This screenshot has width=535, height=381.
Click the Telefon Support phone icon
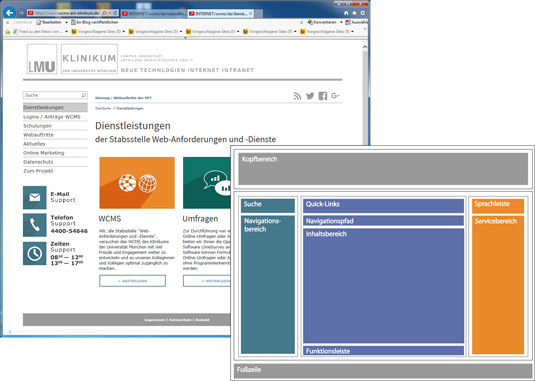[x=35, y=225]
